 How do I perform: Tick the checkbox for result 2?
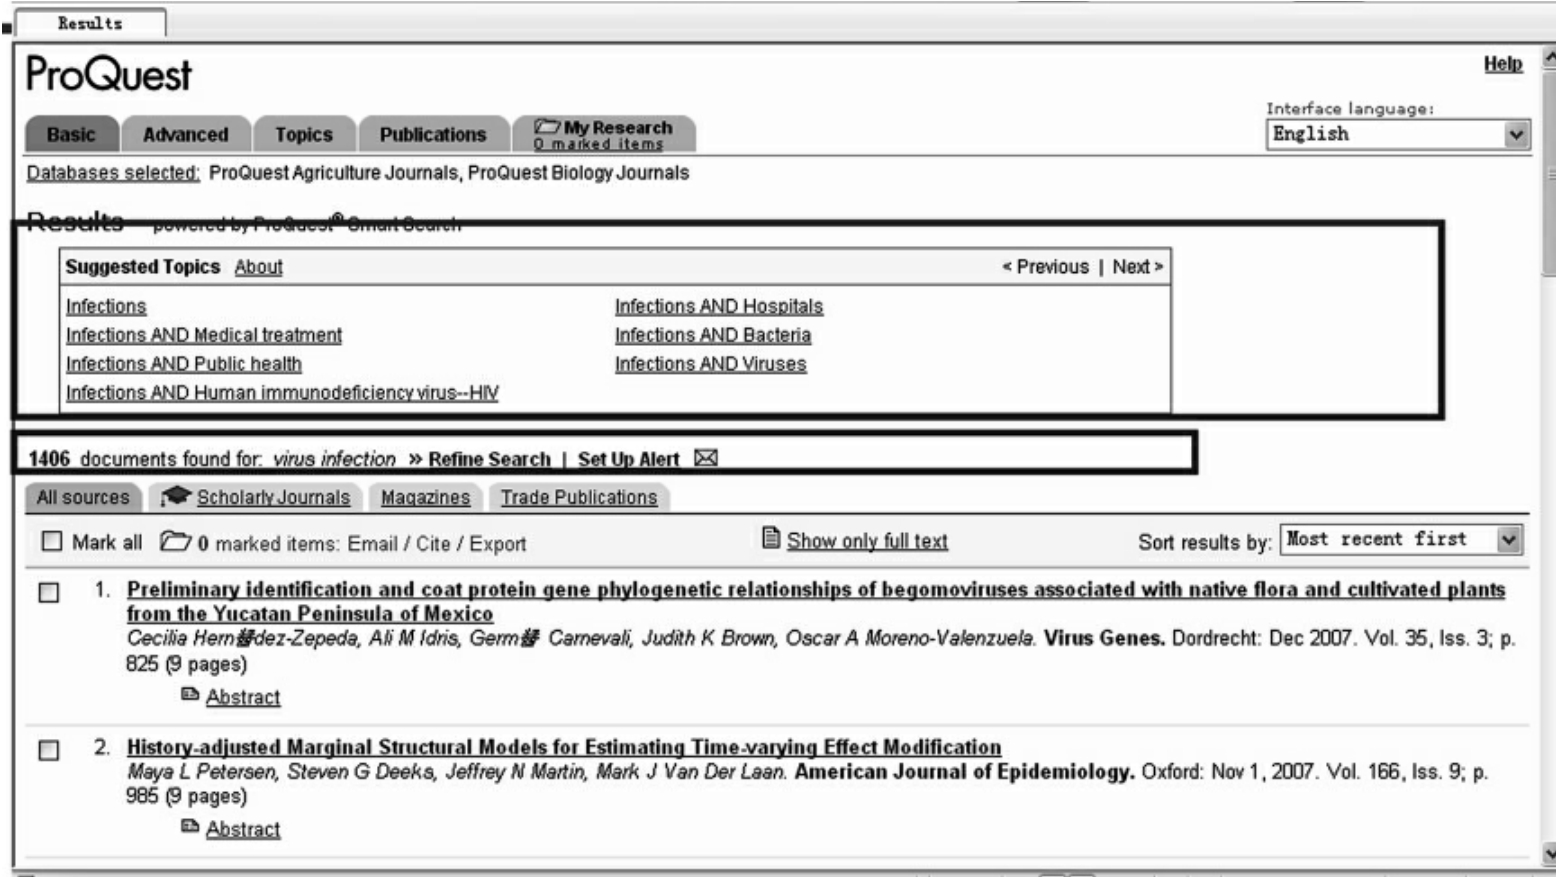click(x=48, y=750)
